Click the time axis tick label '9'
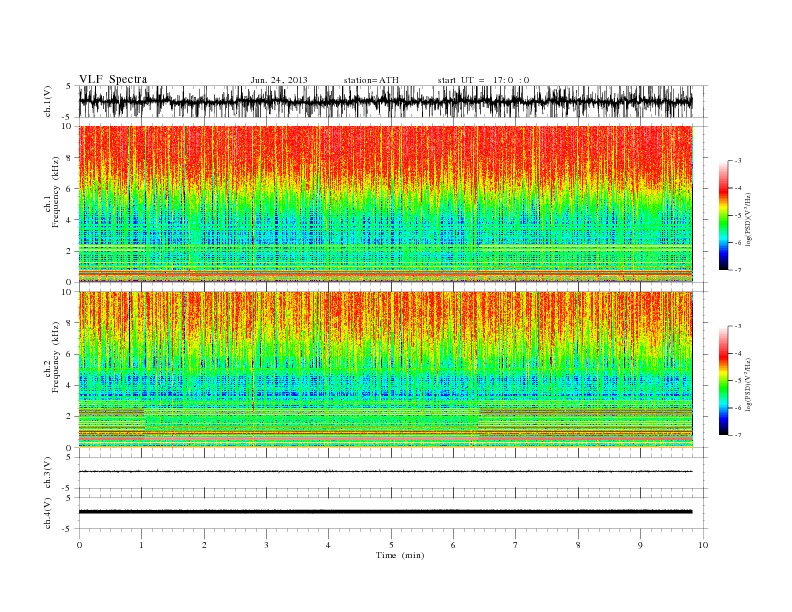Viewport: 792px width, 612px height. [640, 545]
